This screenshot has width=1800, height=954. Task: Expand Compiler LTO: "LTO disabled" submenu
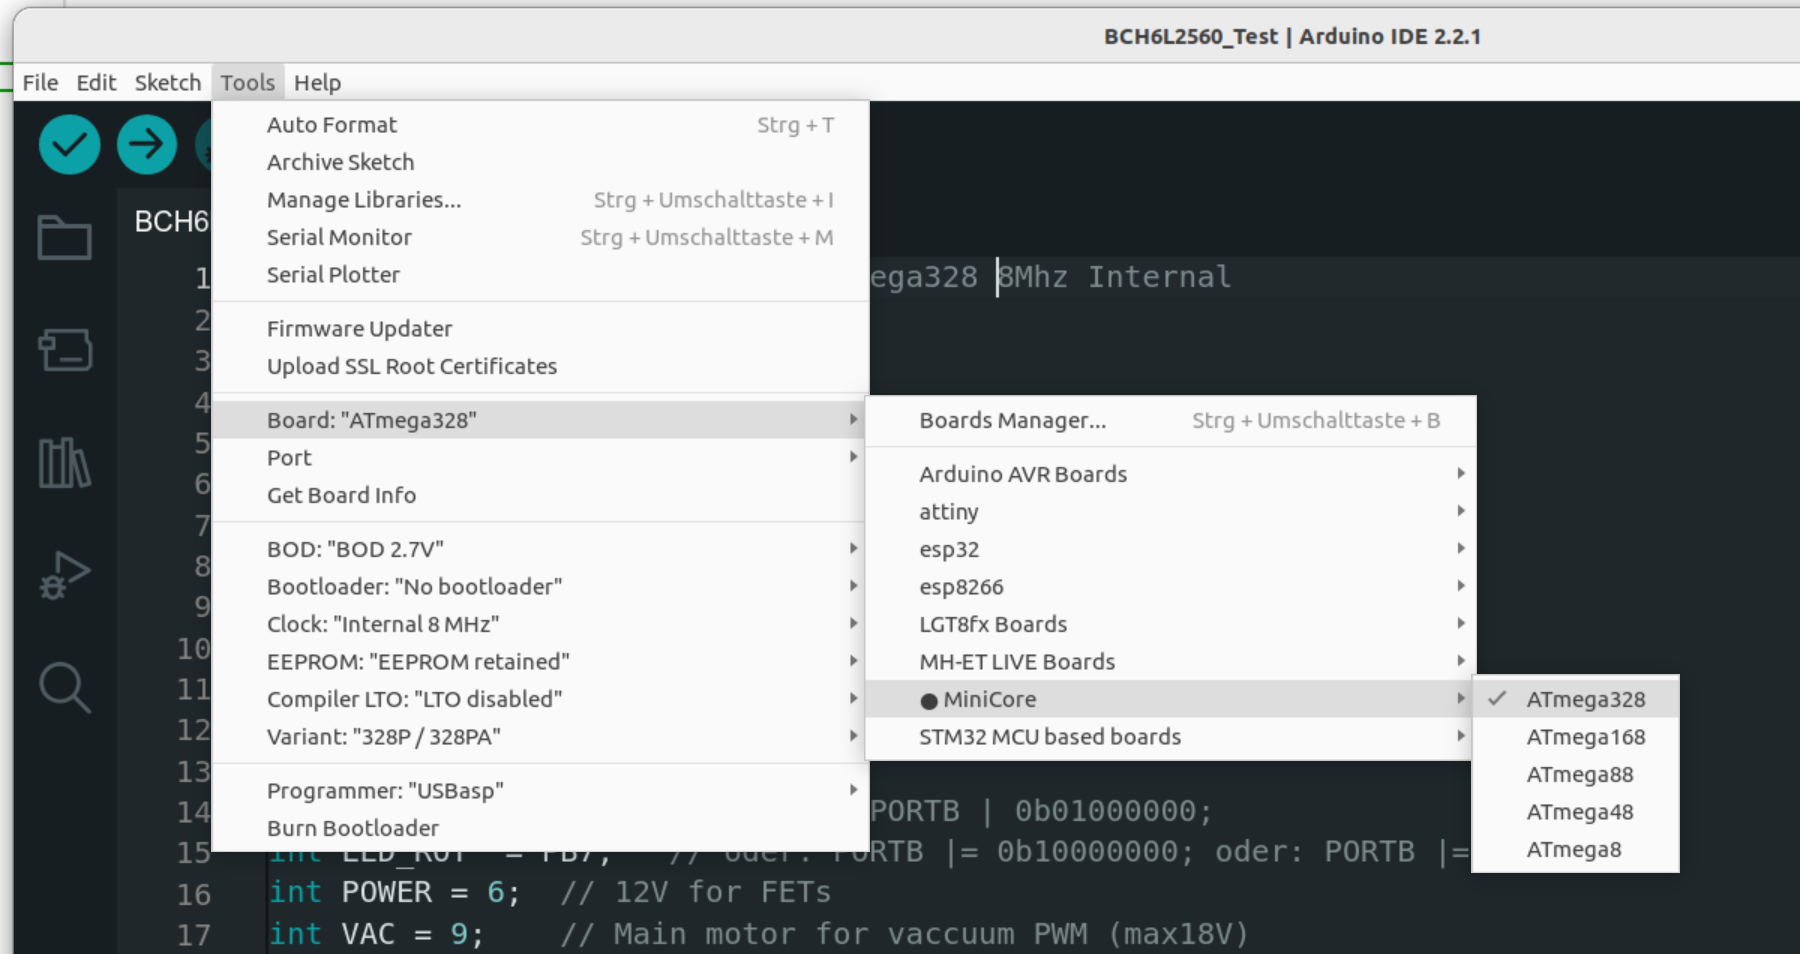tap(540, 699)
